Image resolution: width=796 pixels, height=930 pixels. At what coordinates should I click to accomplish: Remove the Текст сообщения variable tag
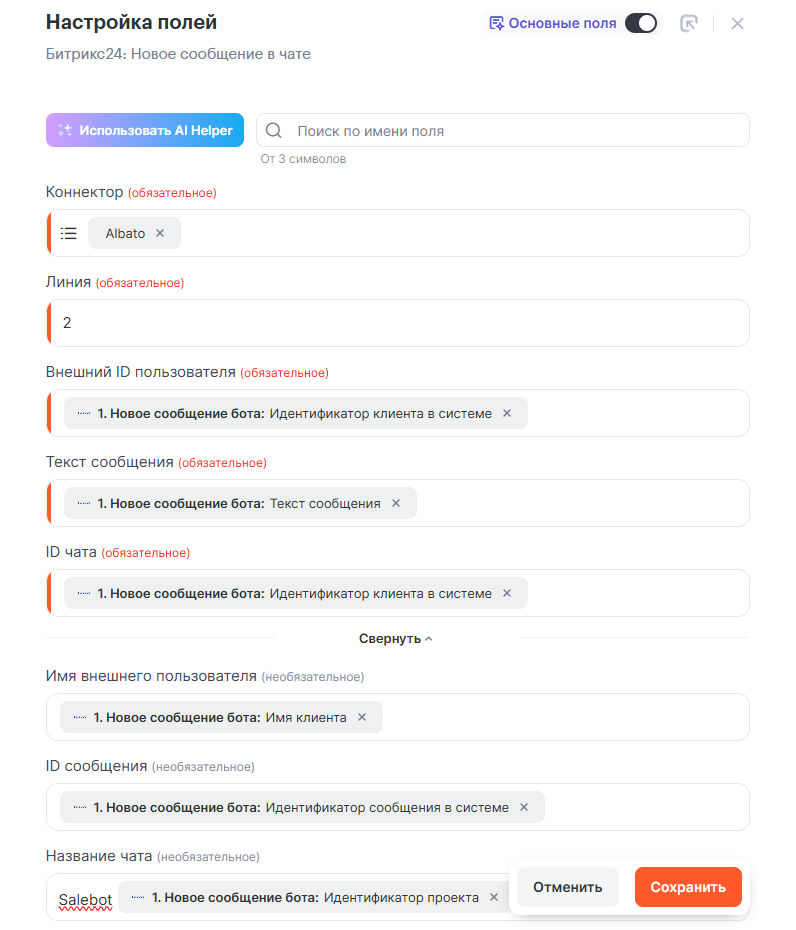(x=396, y=503)
